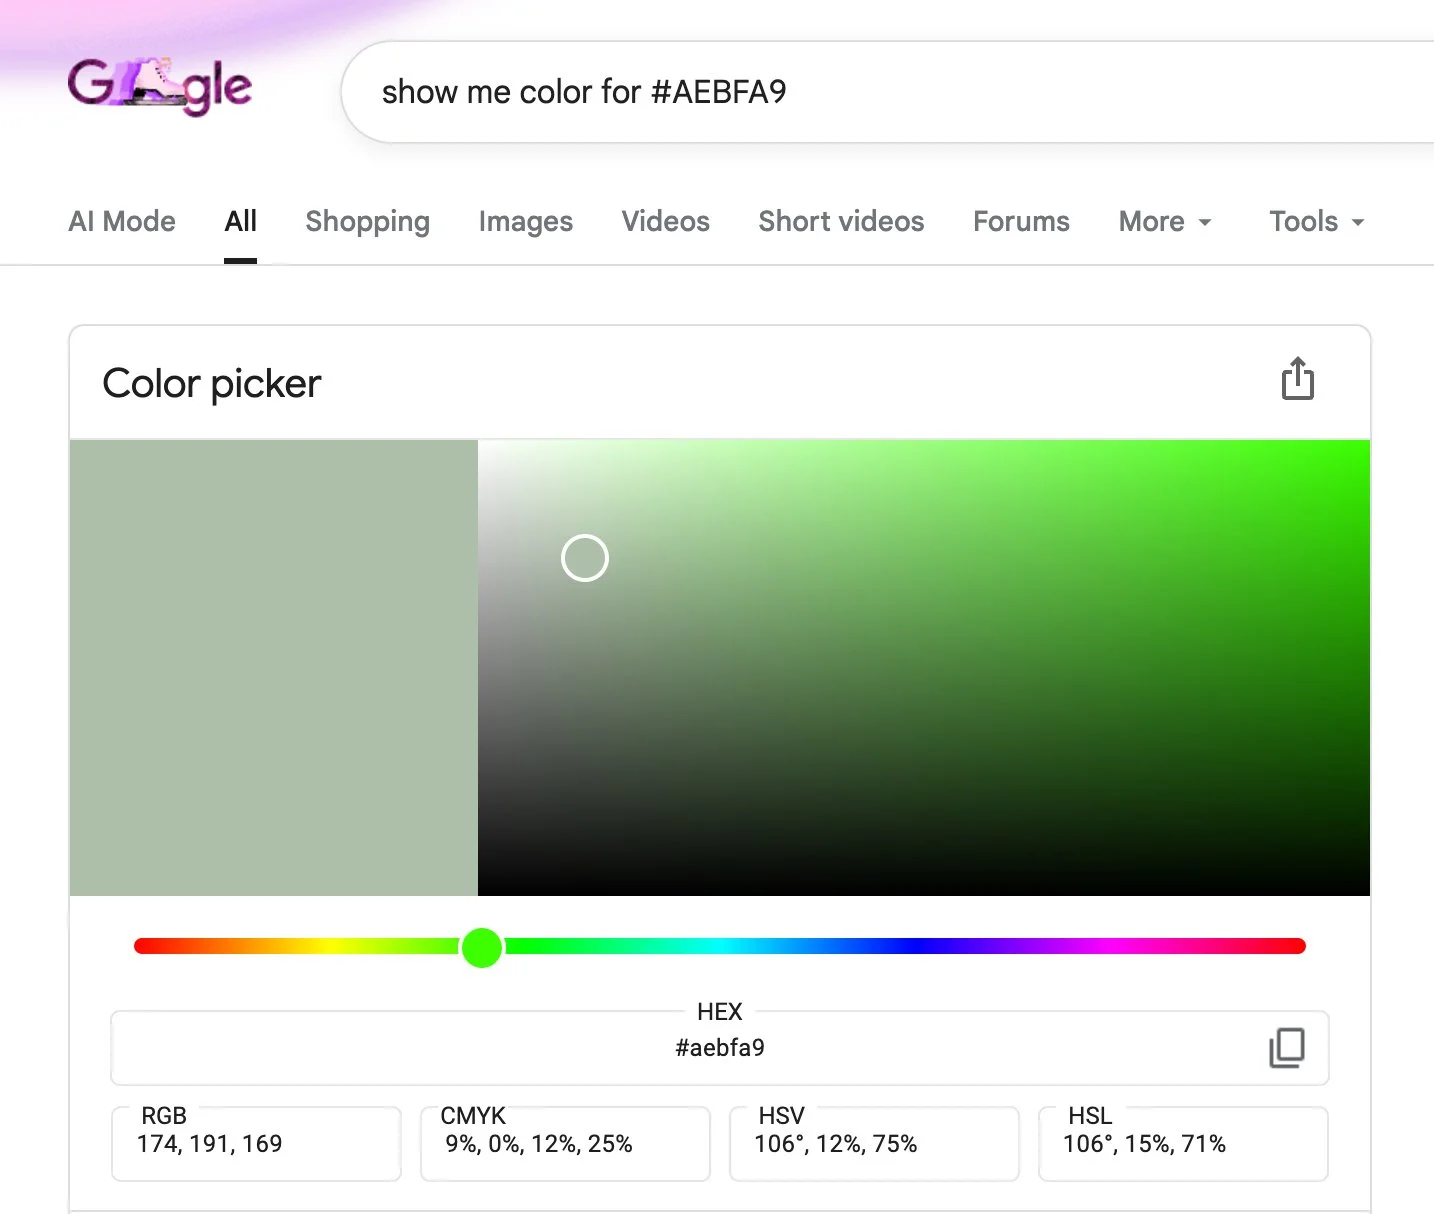This screenshot has height=1214, width=1434.
Task: Open the Forums results
Action: pyautogui.click(x=1020, y=221)
